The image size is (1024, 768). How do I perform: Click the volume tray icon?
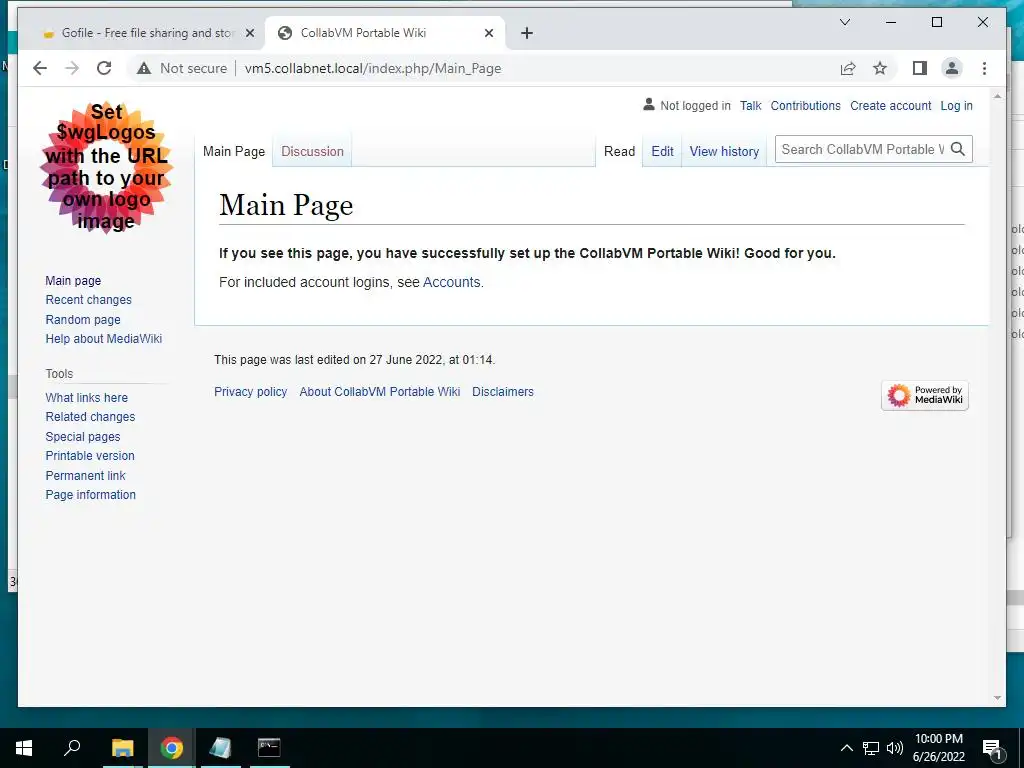click(x=895, y=748)
